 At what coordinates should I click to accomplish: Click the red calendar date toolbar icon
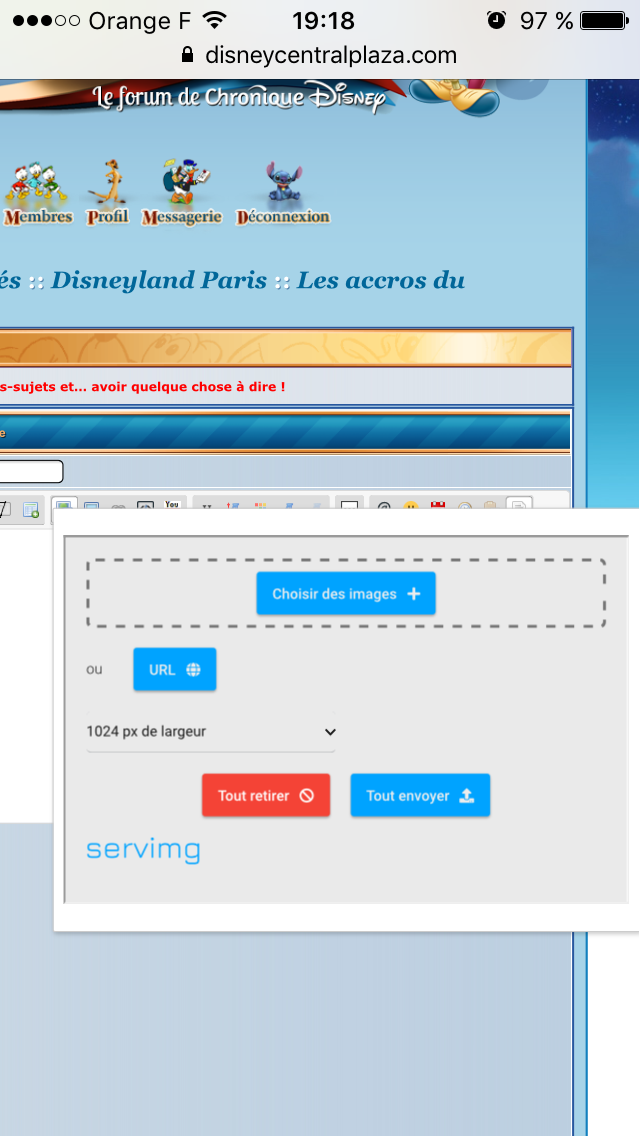(437, 506)
